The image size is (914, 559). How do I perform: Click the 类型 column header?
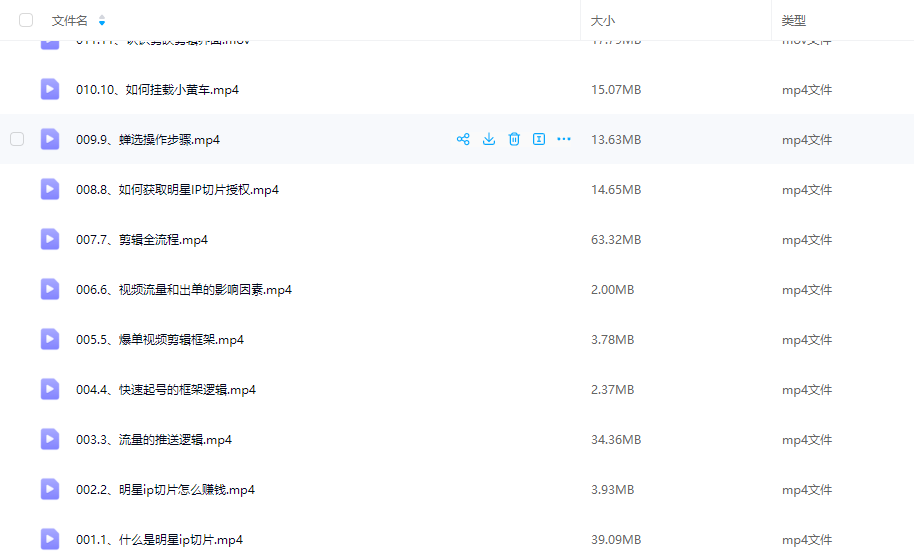click(793, 21)
